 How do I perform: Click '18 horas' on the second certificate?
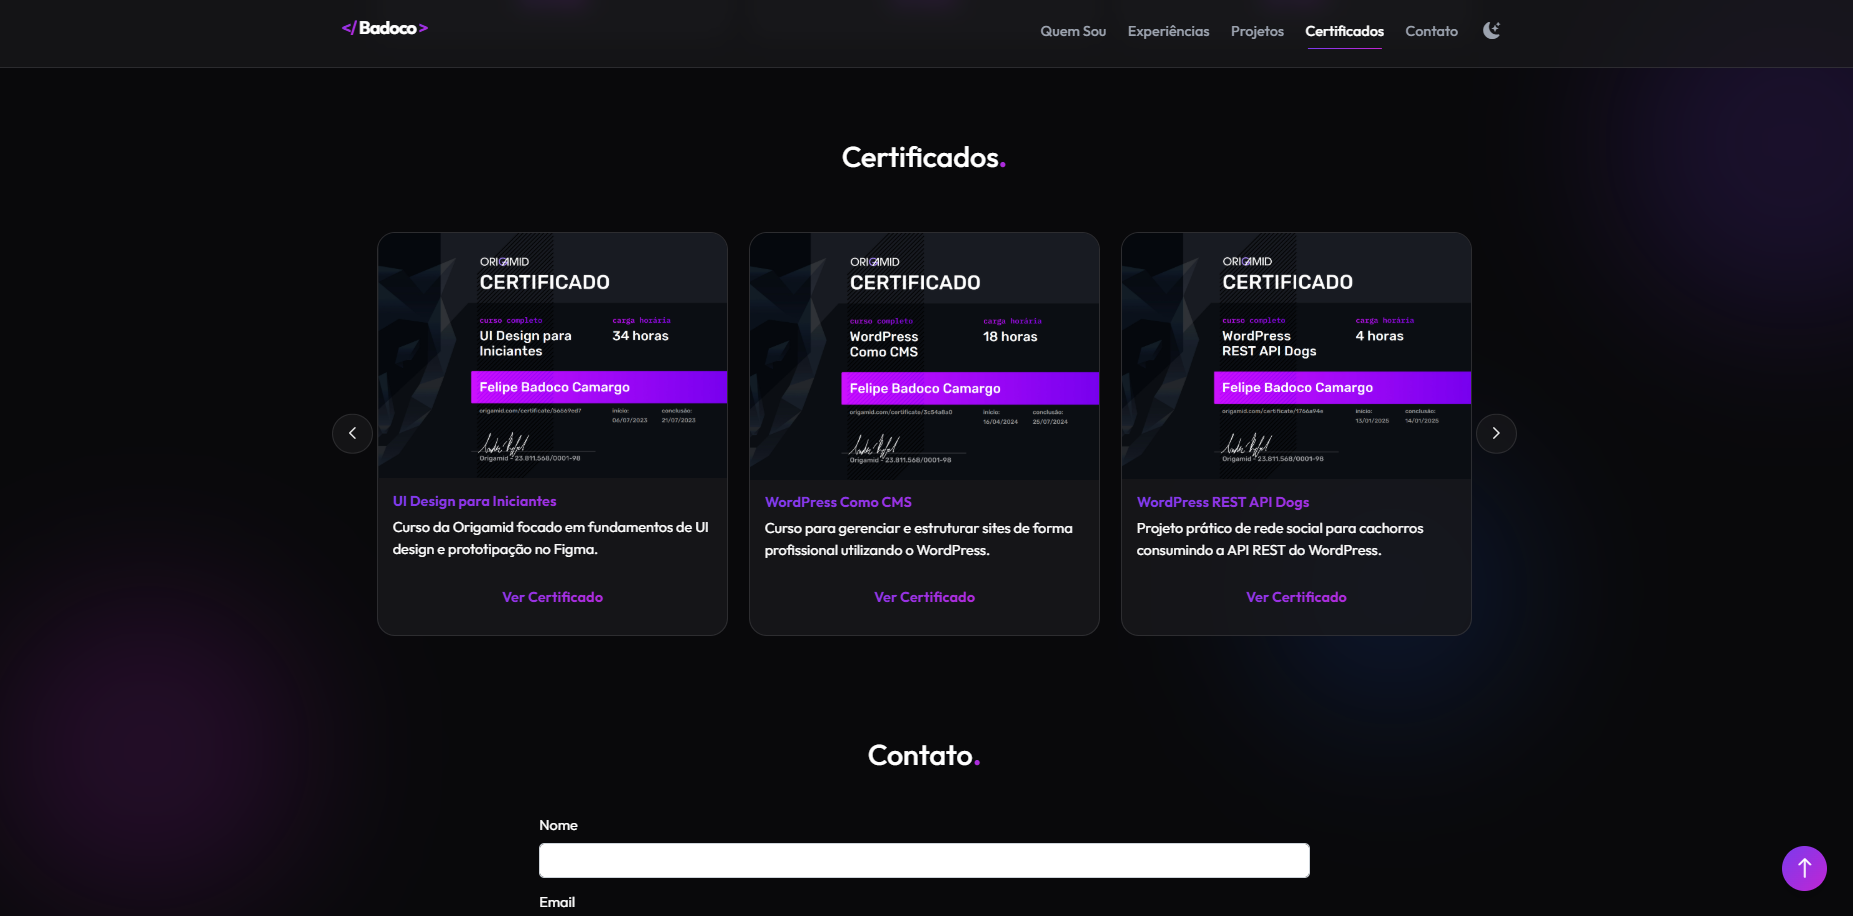1010,337
